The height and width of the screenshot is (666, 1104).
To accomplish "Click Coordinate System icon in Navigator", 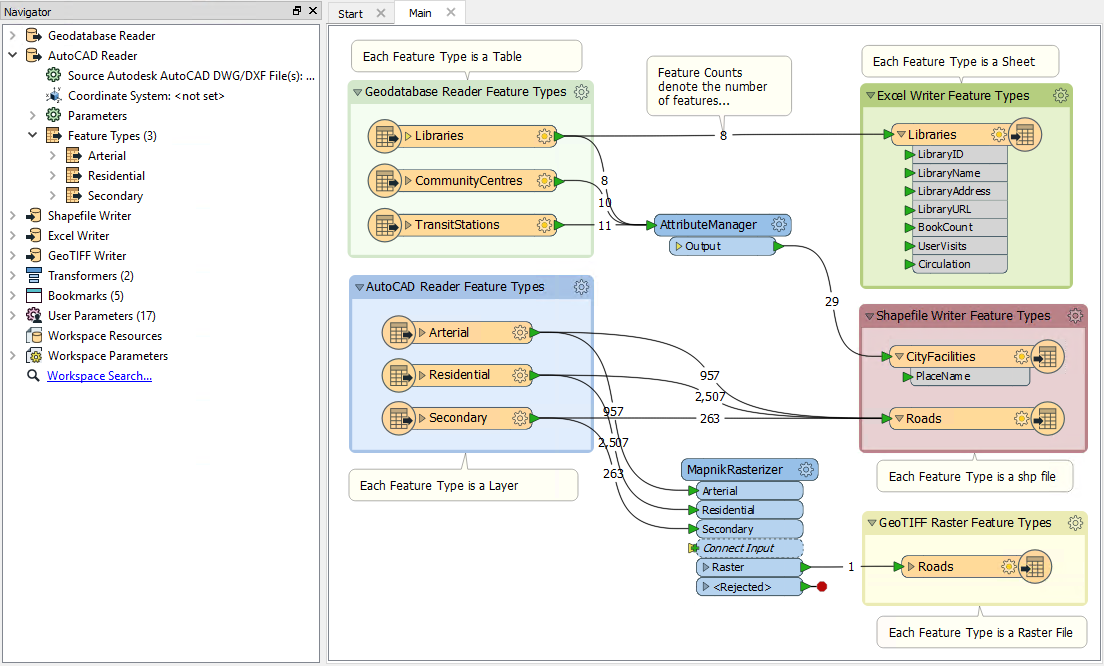I will tap(54, 96).
